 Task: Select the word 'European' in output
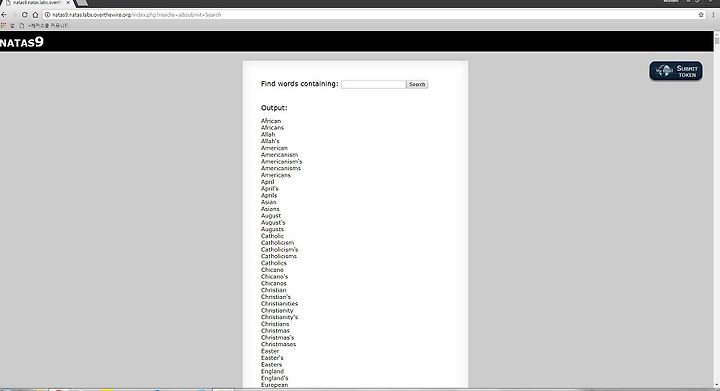pyautogui.click(x=275, y=385)
